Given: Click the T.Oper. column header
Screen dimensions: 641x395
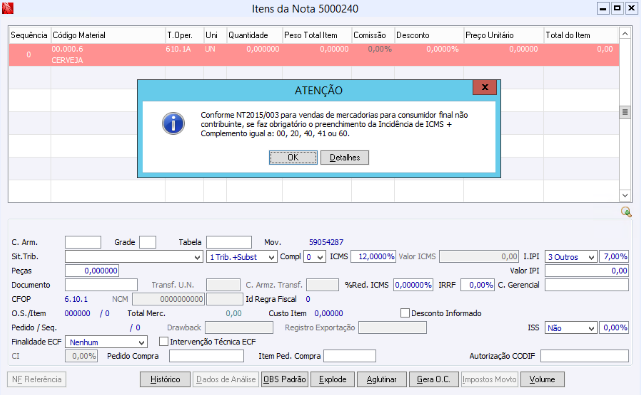Looking at the screenshot, I should click(184, 35).
